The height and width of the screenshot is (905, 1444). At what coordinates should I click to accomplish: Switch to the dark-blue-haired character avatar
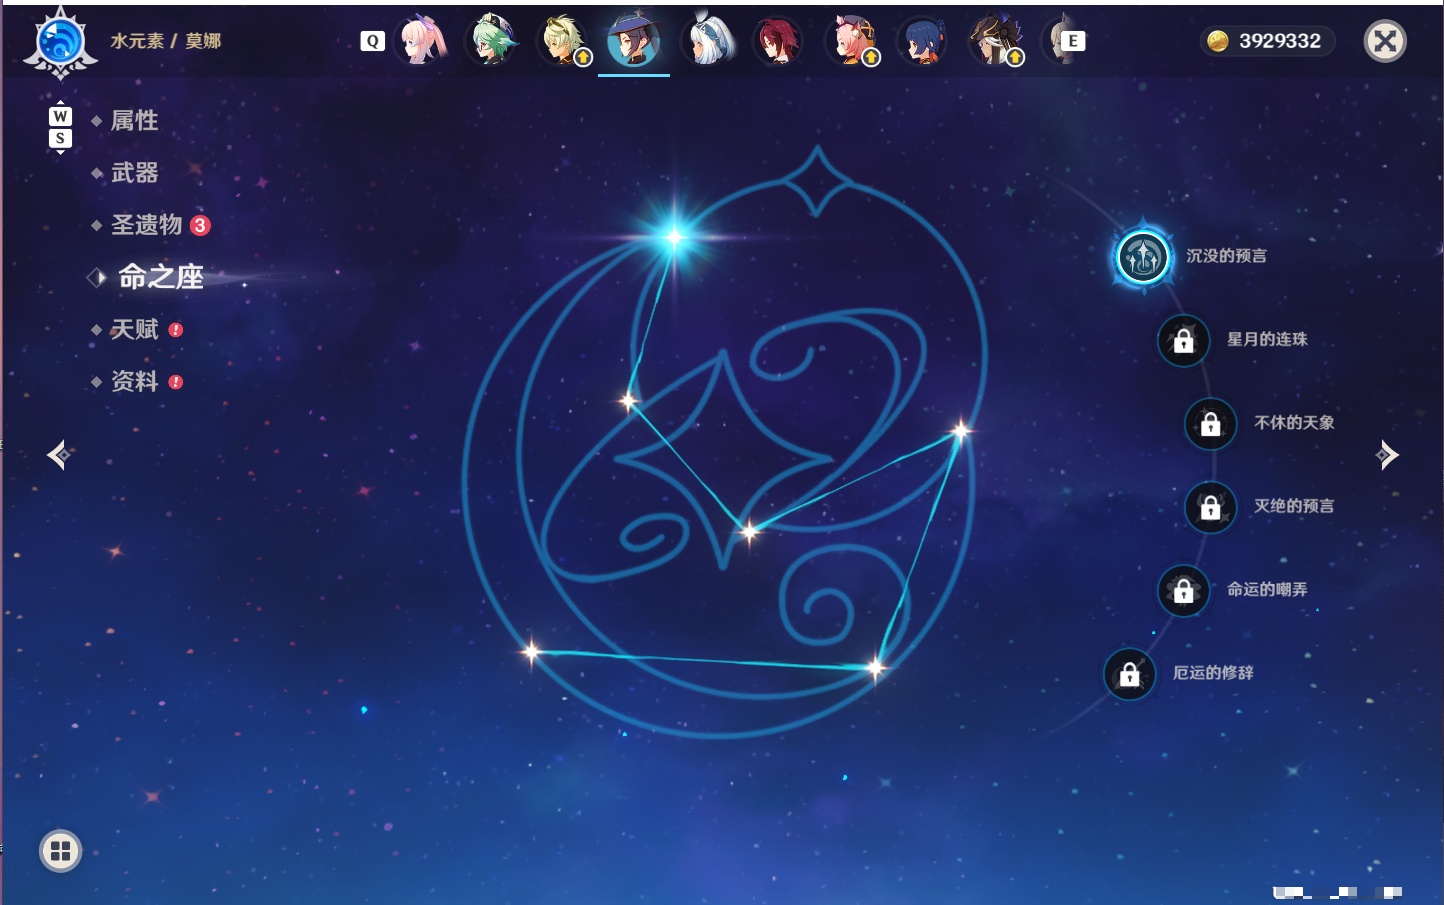[921, 41]
